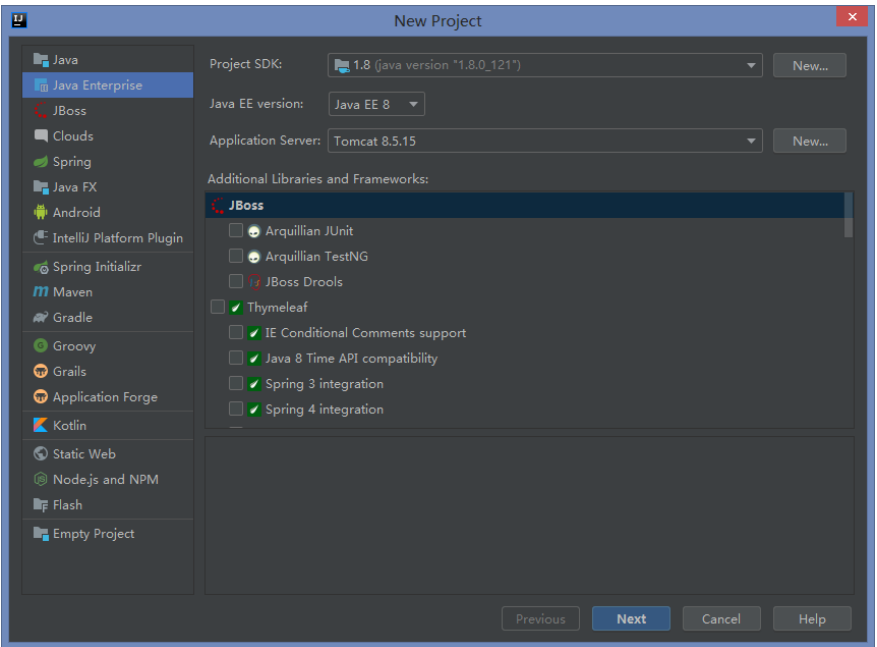The width and height of the screenshot is (877, 647).
Task: Select the Arquillian TestNG label
Action: (x=317, y=257)
